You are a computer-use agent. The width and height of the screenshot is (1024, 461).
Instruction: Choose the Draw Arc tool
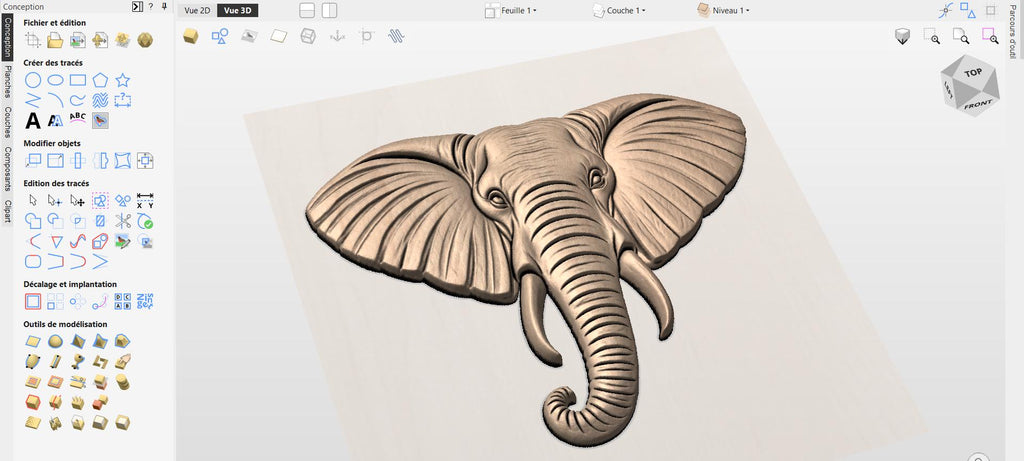[x=56, y=101]
